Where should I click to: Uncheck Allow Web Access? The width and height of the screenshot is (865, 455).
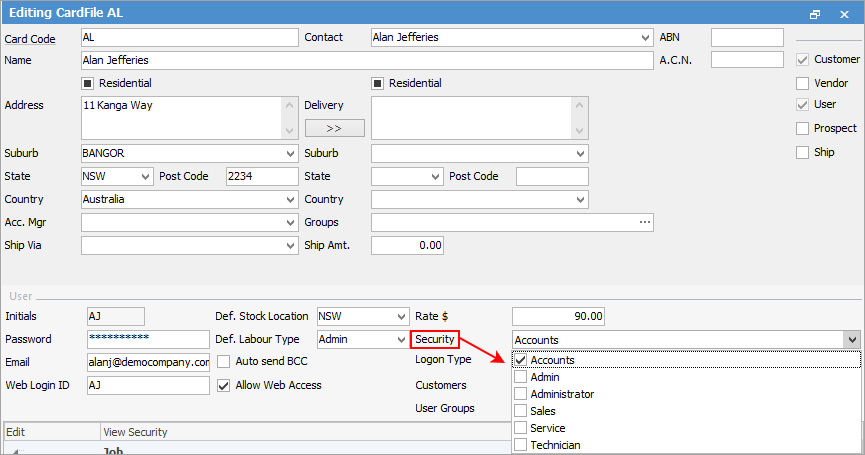coord(224,385)
